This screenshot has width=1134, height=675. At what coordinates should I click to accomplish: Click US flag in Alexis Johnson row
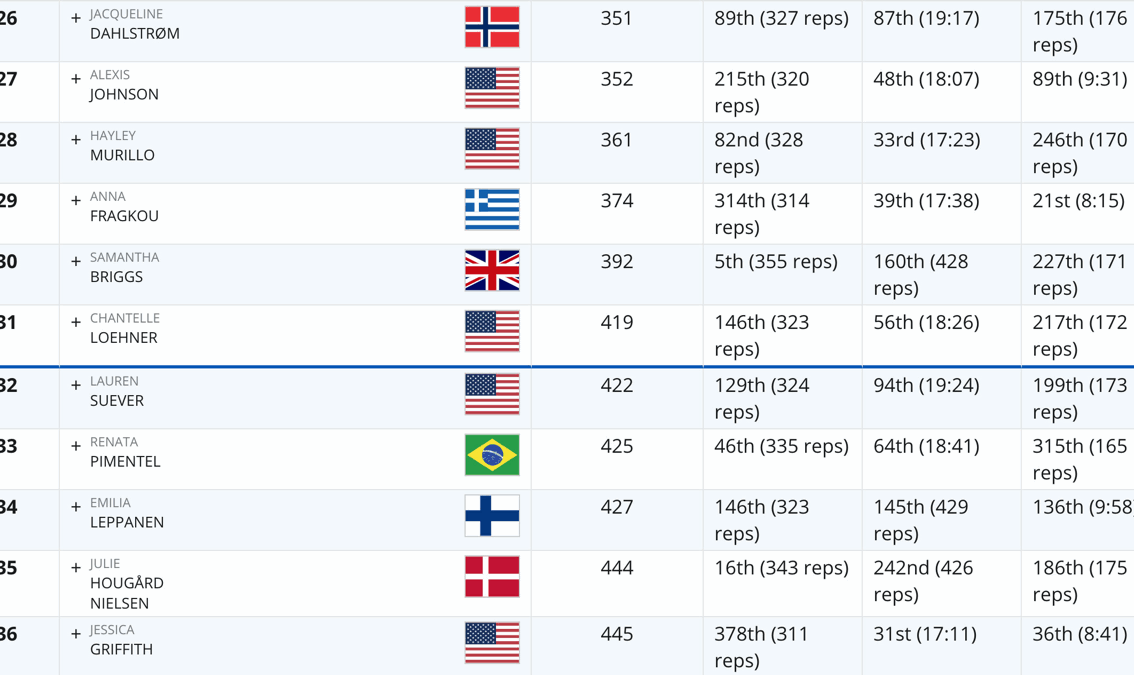click(x=492, y=88)
